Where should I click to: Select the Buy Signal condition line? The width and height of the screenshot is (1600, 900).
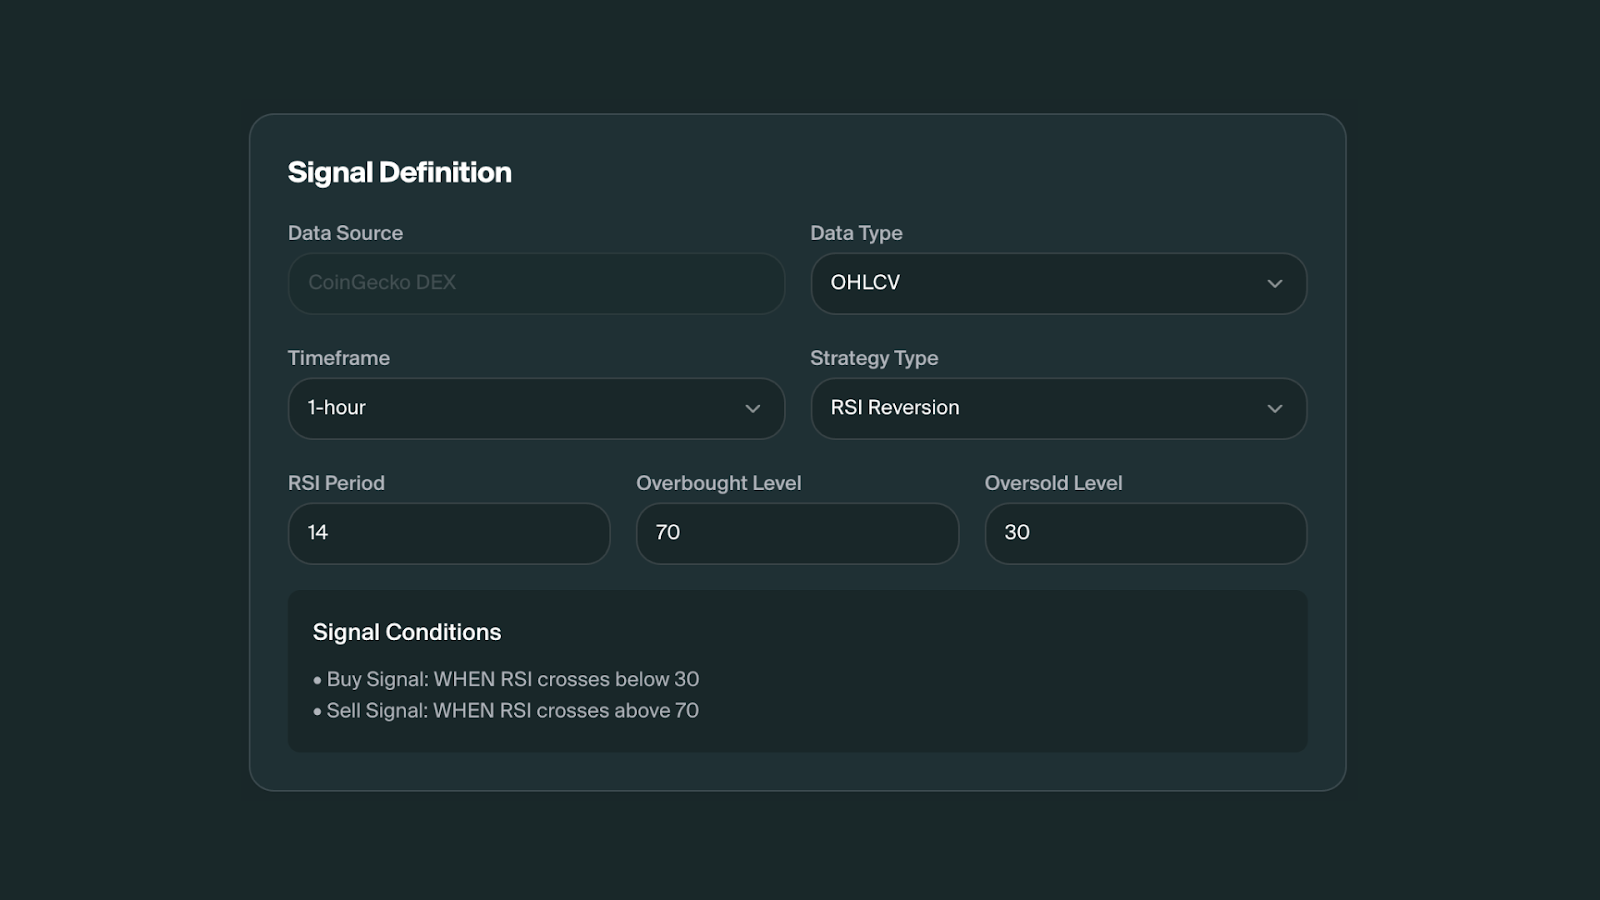506,679
